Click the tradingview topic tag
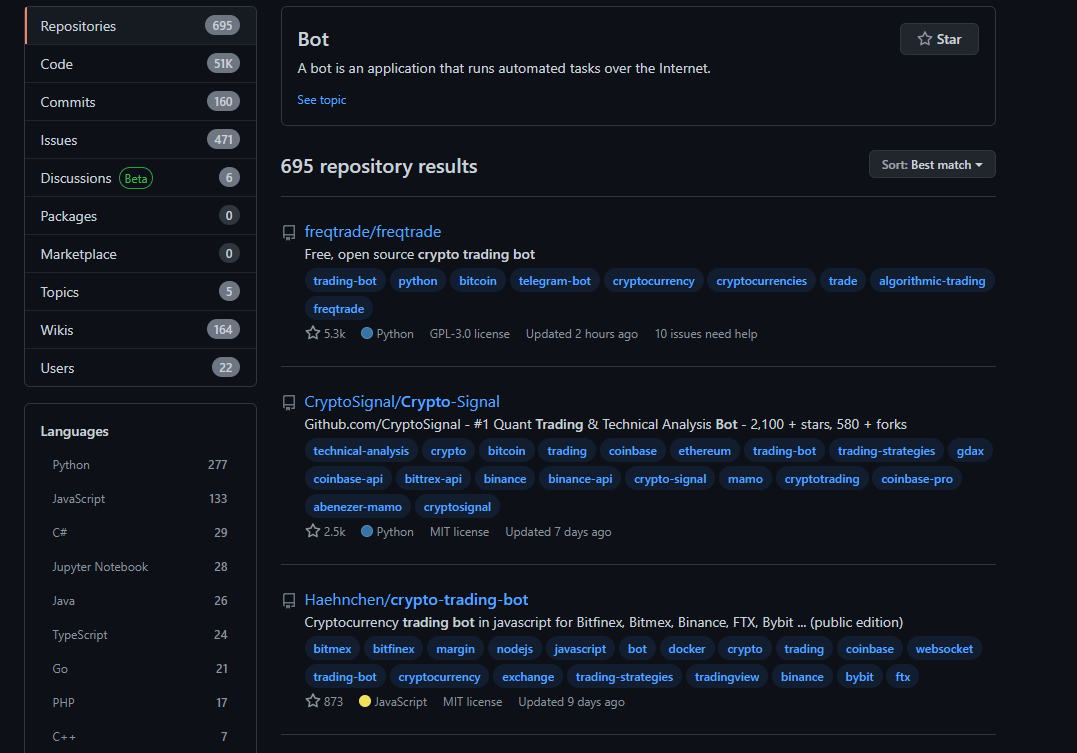 [727, 677]
